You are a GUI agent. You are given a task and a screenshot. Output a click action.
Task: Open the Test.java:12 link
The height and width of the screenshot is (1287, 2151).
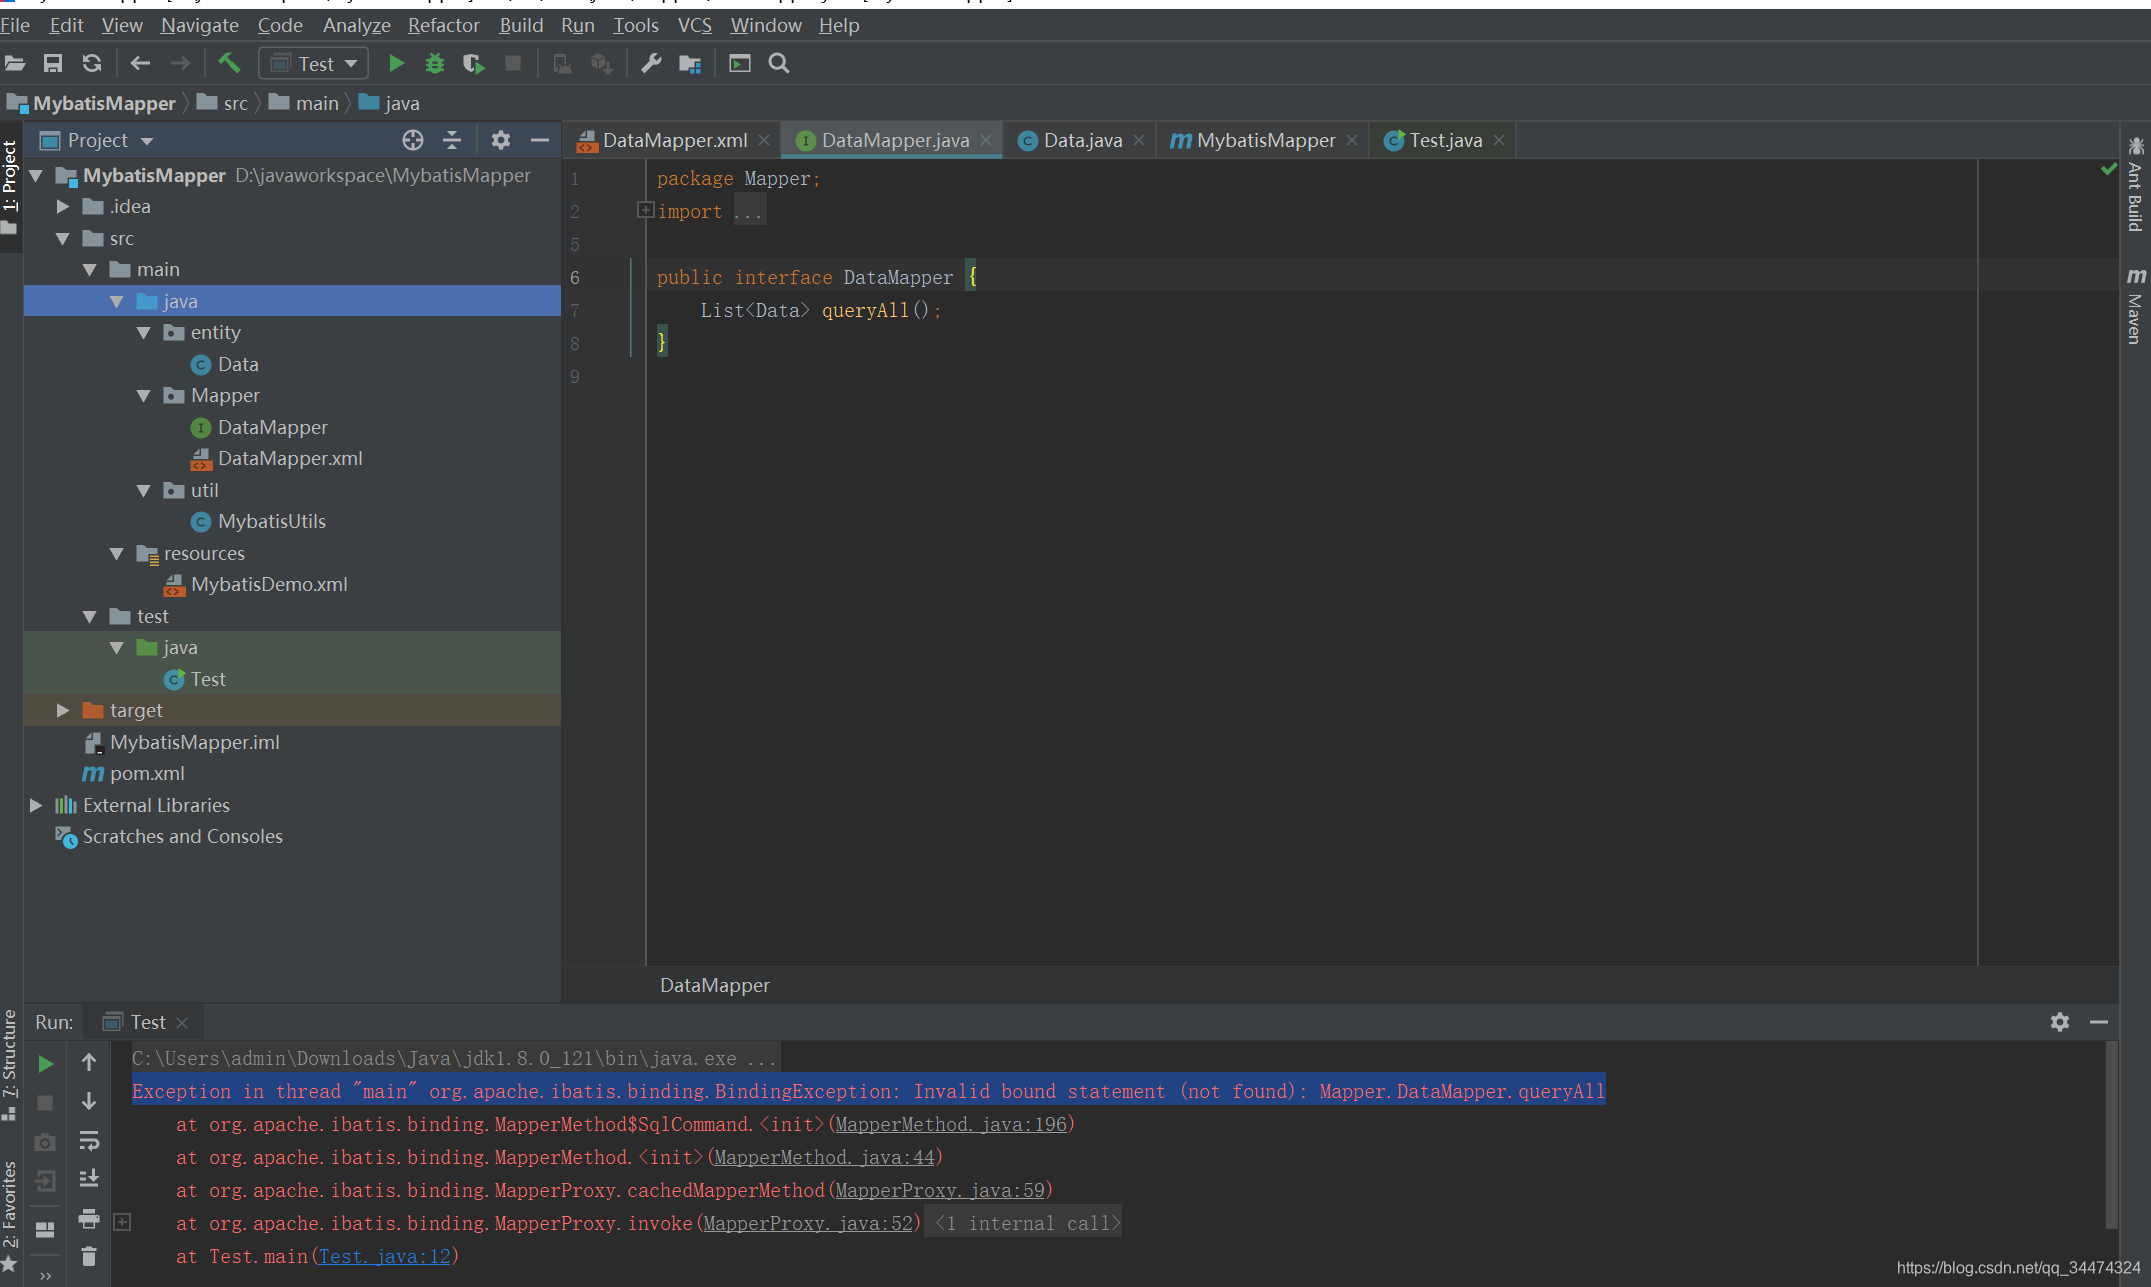pos(385,1257)
